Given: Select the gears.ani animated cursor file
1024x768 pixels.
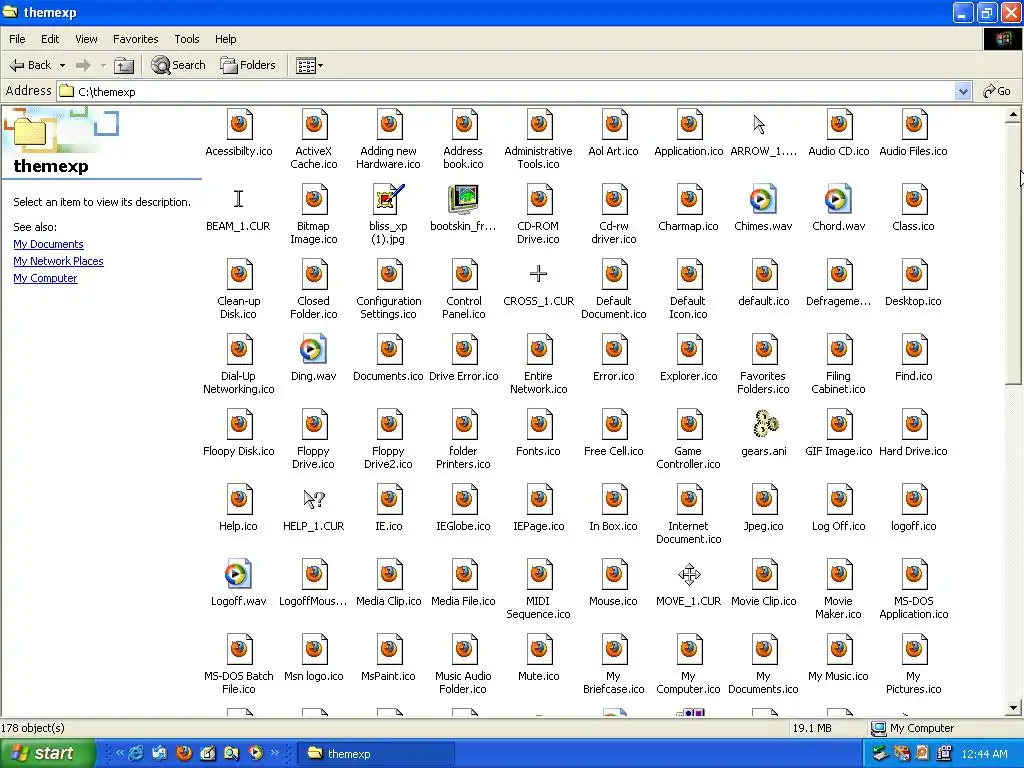Looking at the screenshot, I should tap(765, 424).
